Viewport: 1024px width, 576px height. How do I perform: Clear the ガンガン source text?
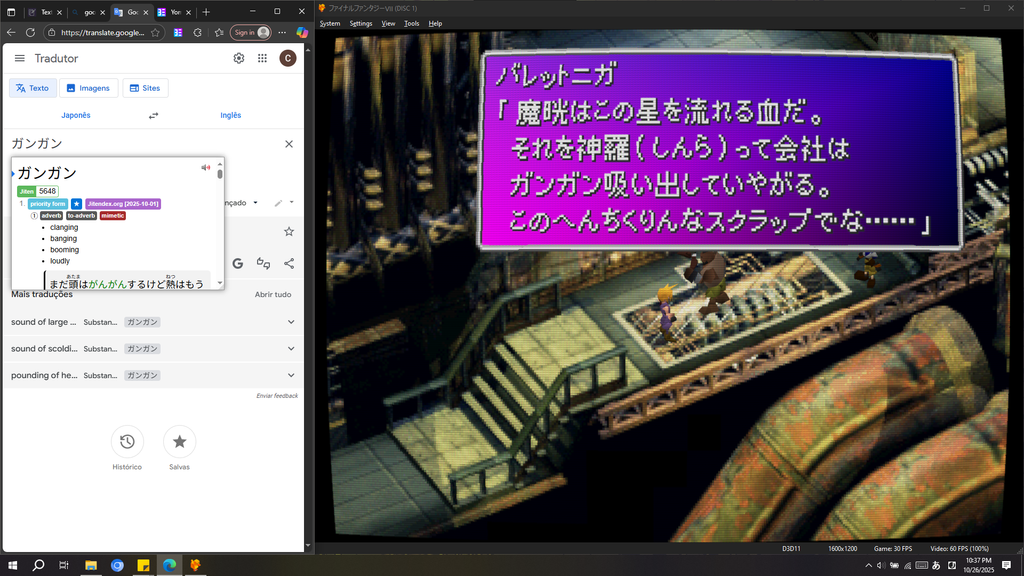[x=289, y=144]
